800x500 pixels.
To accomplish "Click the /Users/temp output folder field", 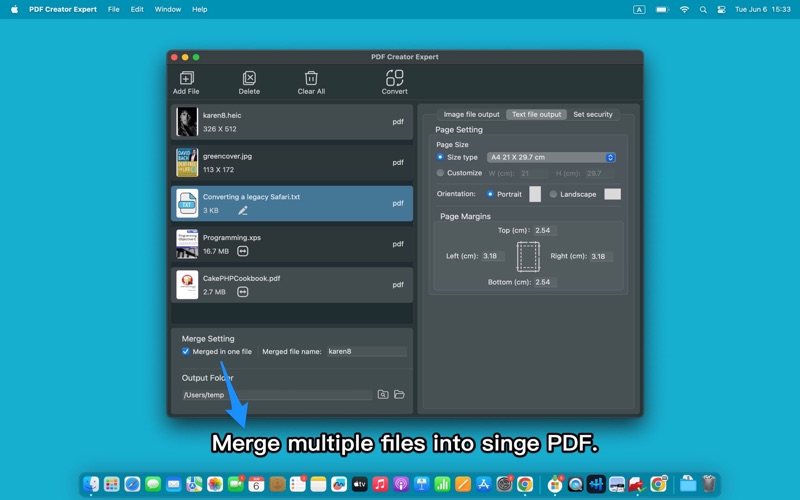I will tap(277, 395).
